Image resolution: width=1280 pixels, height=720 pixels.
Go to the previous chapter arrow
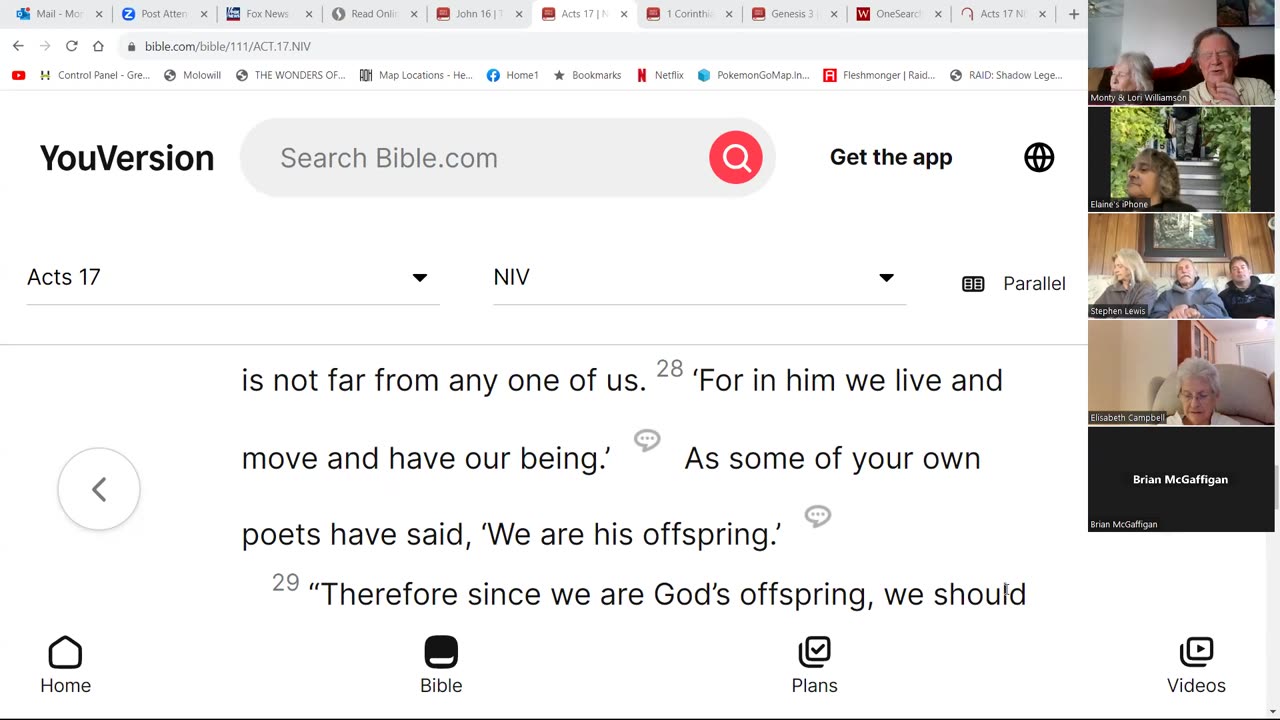(x=99, y=489)
